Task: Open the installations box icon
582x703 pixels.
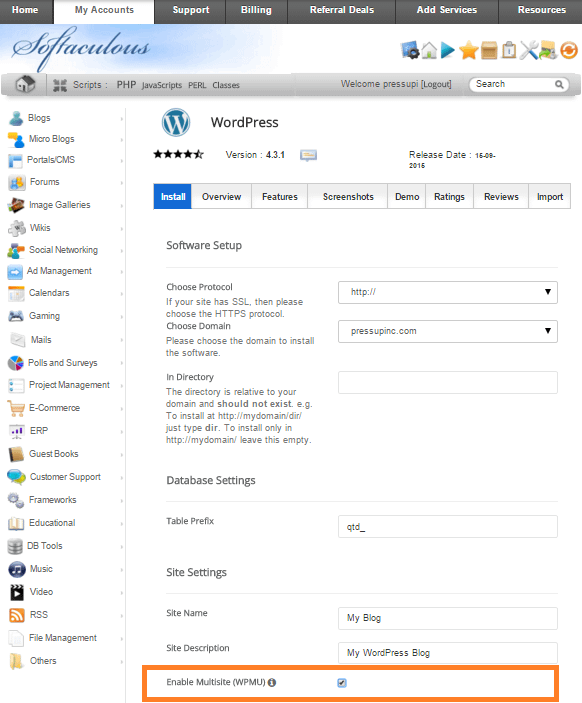Action: pos(489,50)
